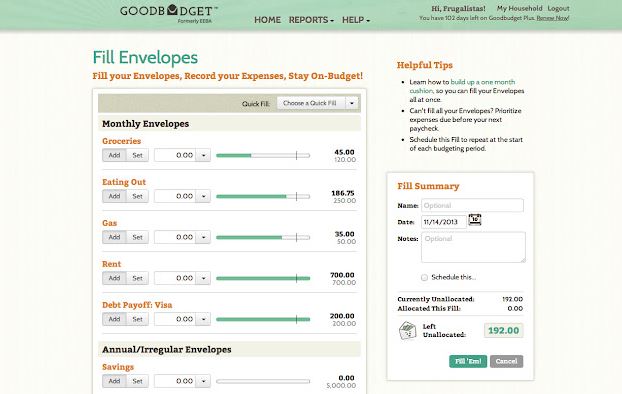Open Eating Out amount dropdown arrow
Viewport: 622px width, 394px height.
click(203, 196)
